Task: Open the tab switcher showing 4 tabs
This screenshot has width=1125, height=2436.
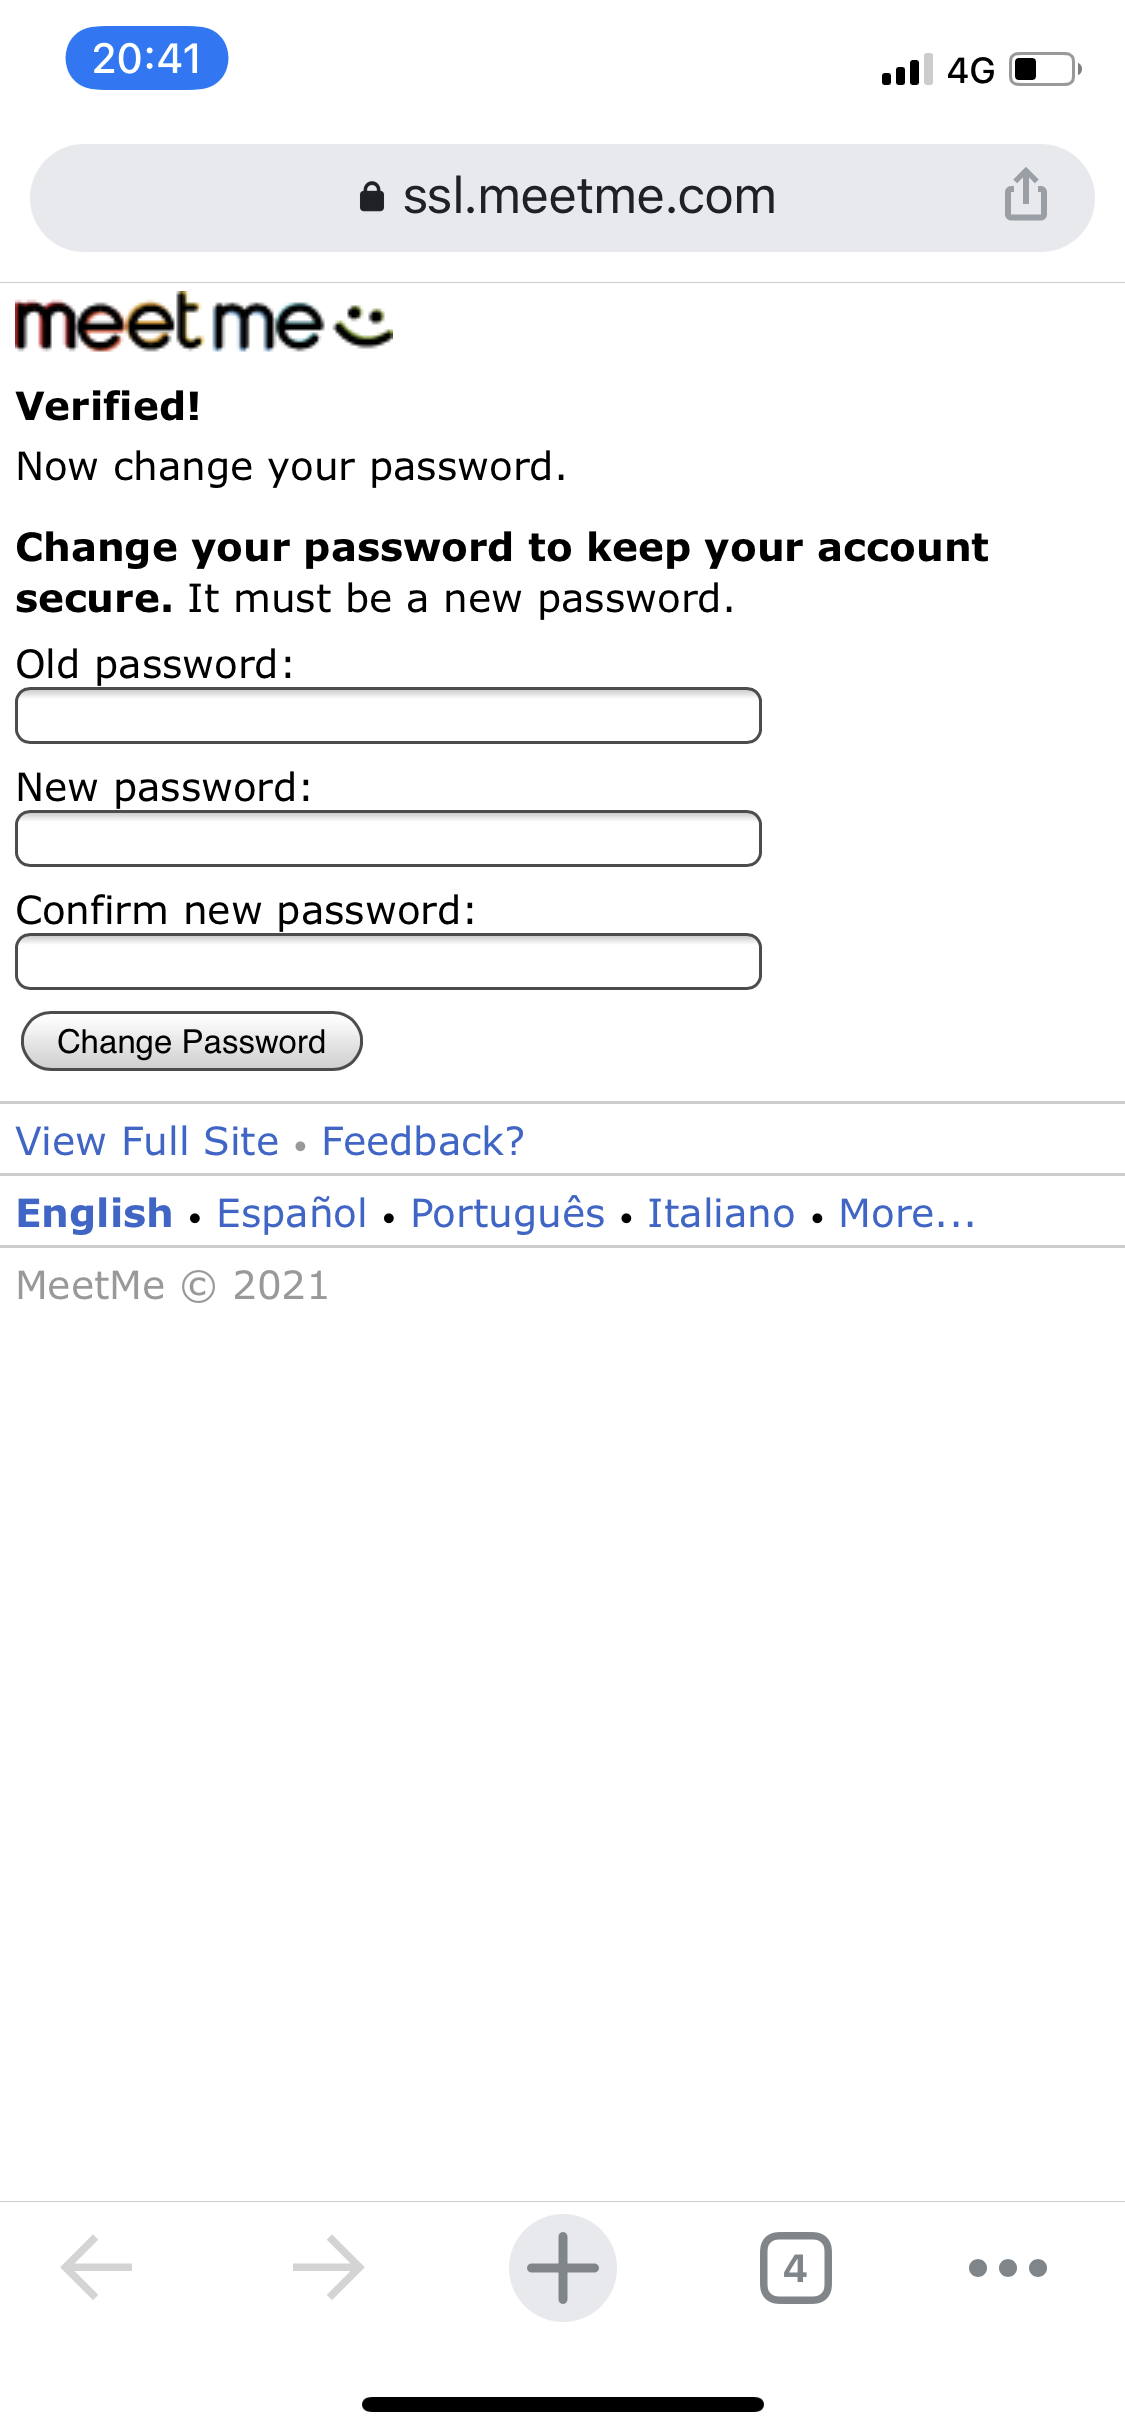Action: click(x=795, y=2267)
